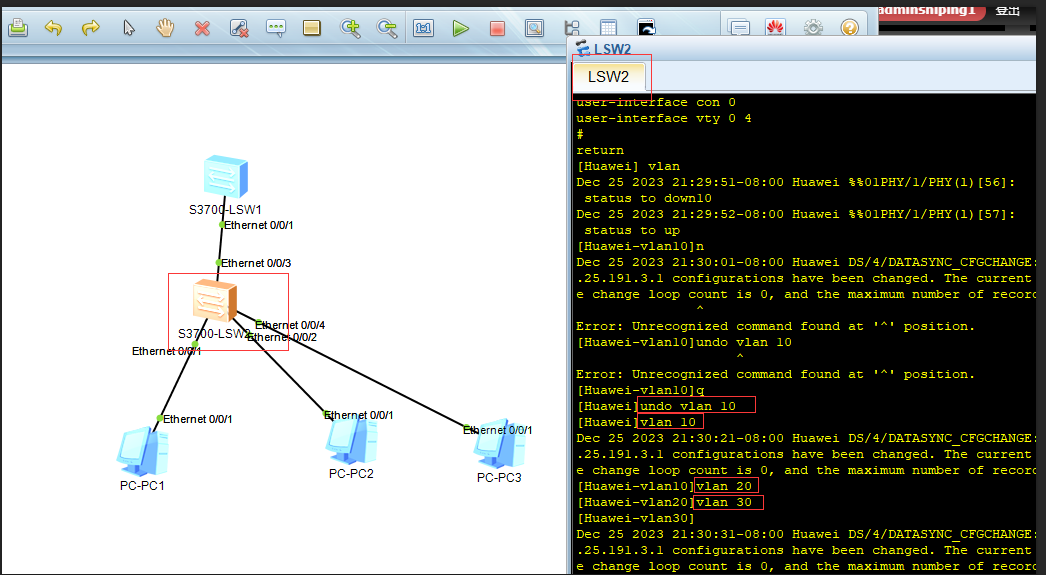Open the help question-mark icon

[849, 28]
